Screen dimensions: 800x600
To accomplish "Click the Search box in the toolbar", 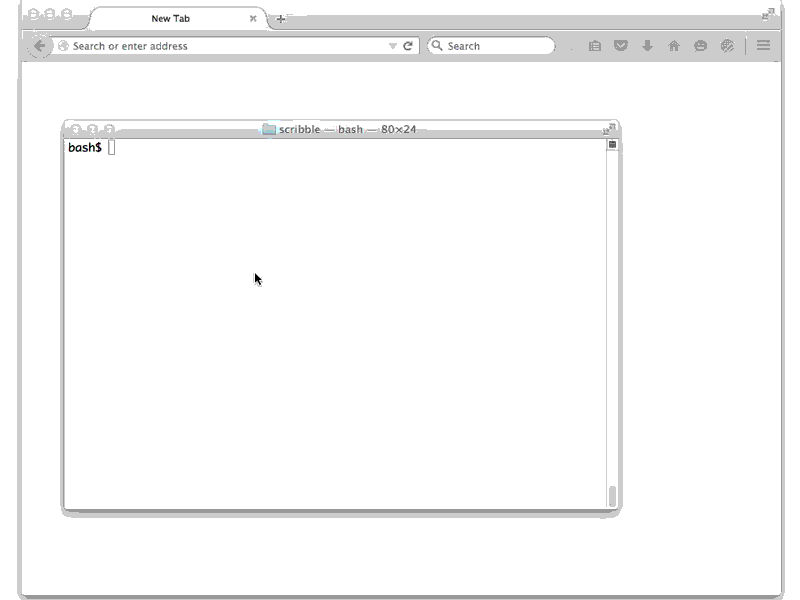I will click(x=491, y=46).
